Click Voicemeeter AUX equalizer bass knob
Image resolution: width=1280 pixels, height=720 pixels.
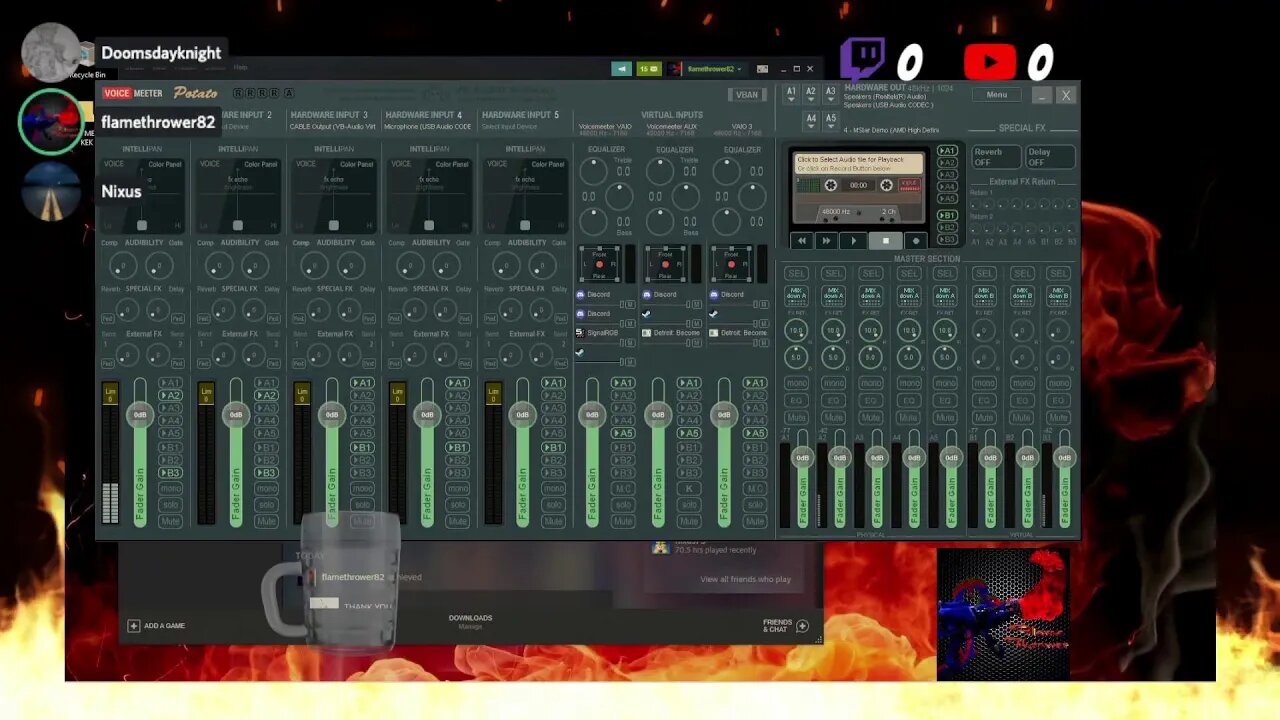(660, 222)
